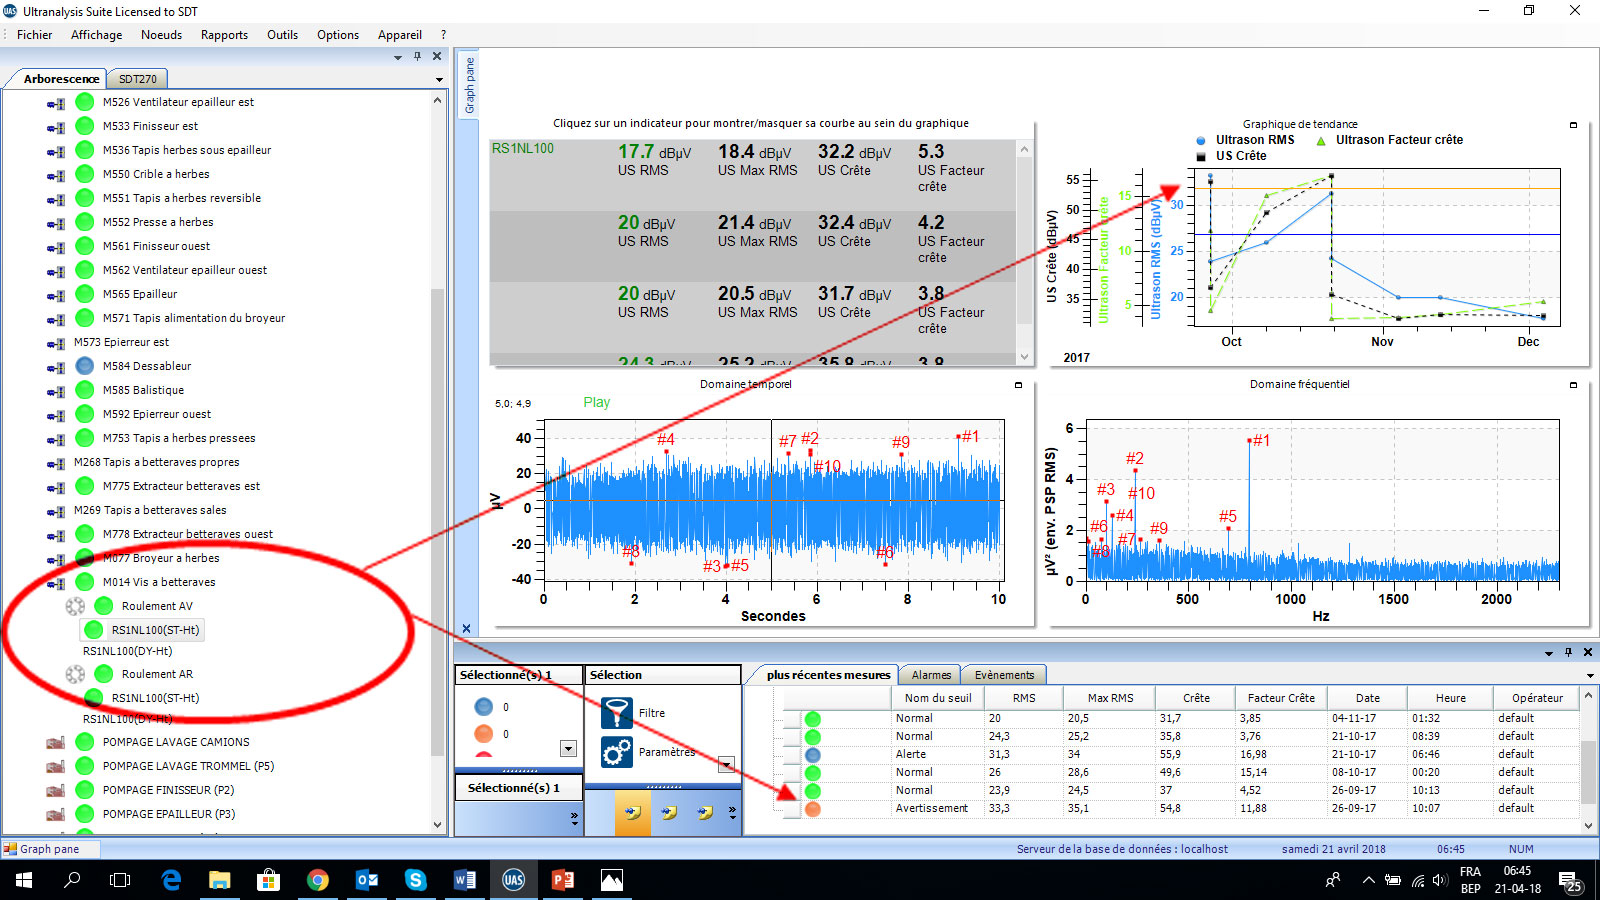Screen dimensions: 1600x900
Task: Click green status circle of M533 Finisseur est
Action: 85,126
